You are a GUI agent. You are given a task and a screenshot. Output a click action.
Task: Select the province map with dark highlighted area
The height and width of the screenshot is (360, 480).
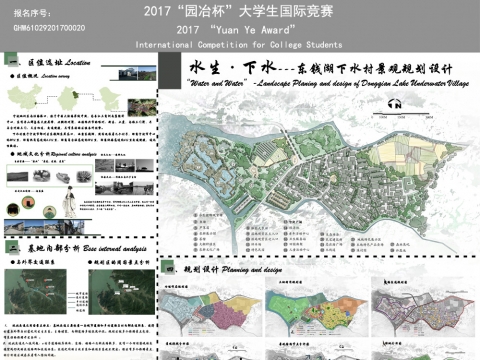pyautogui.click(x=69, y=98)
